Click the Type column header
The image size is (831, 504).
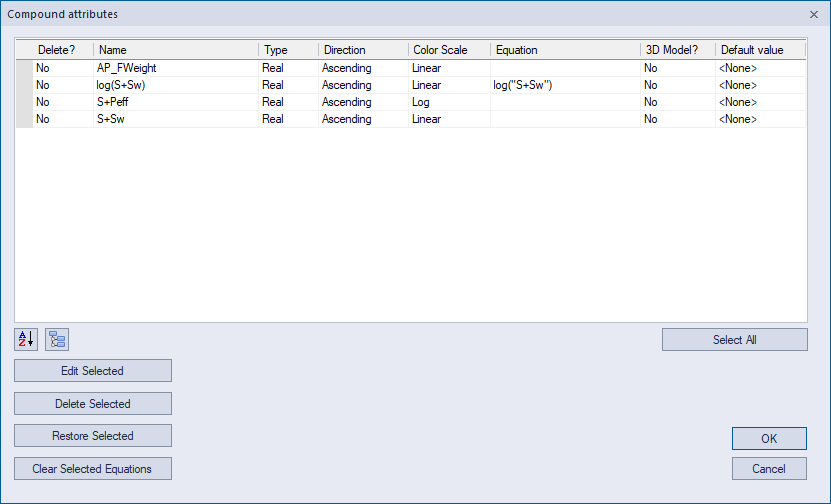click(288, 50)
